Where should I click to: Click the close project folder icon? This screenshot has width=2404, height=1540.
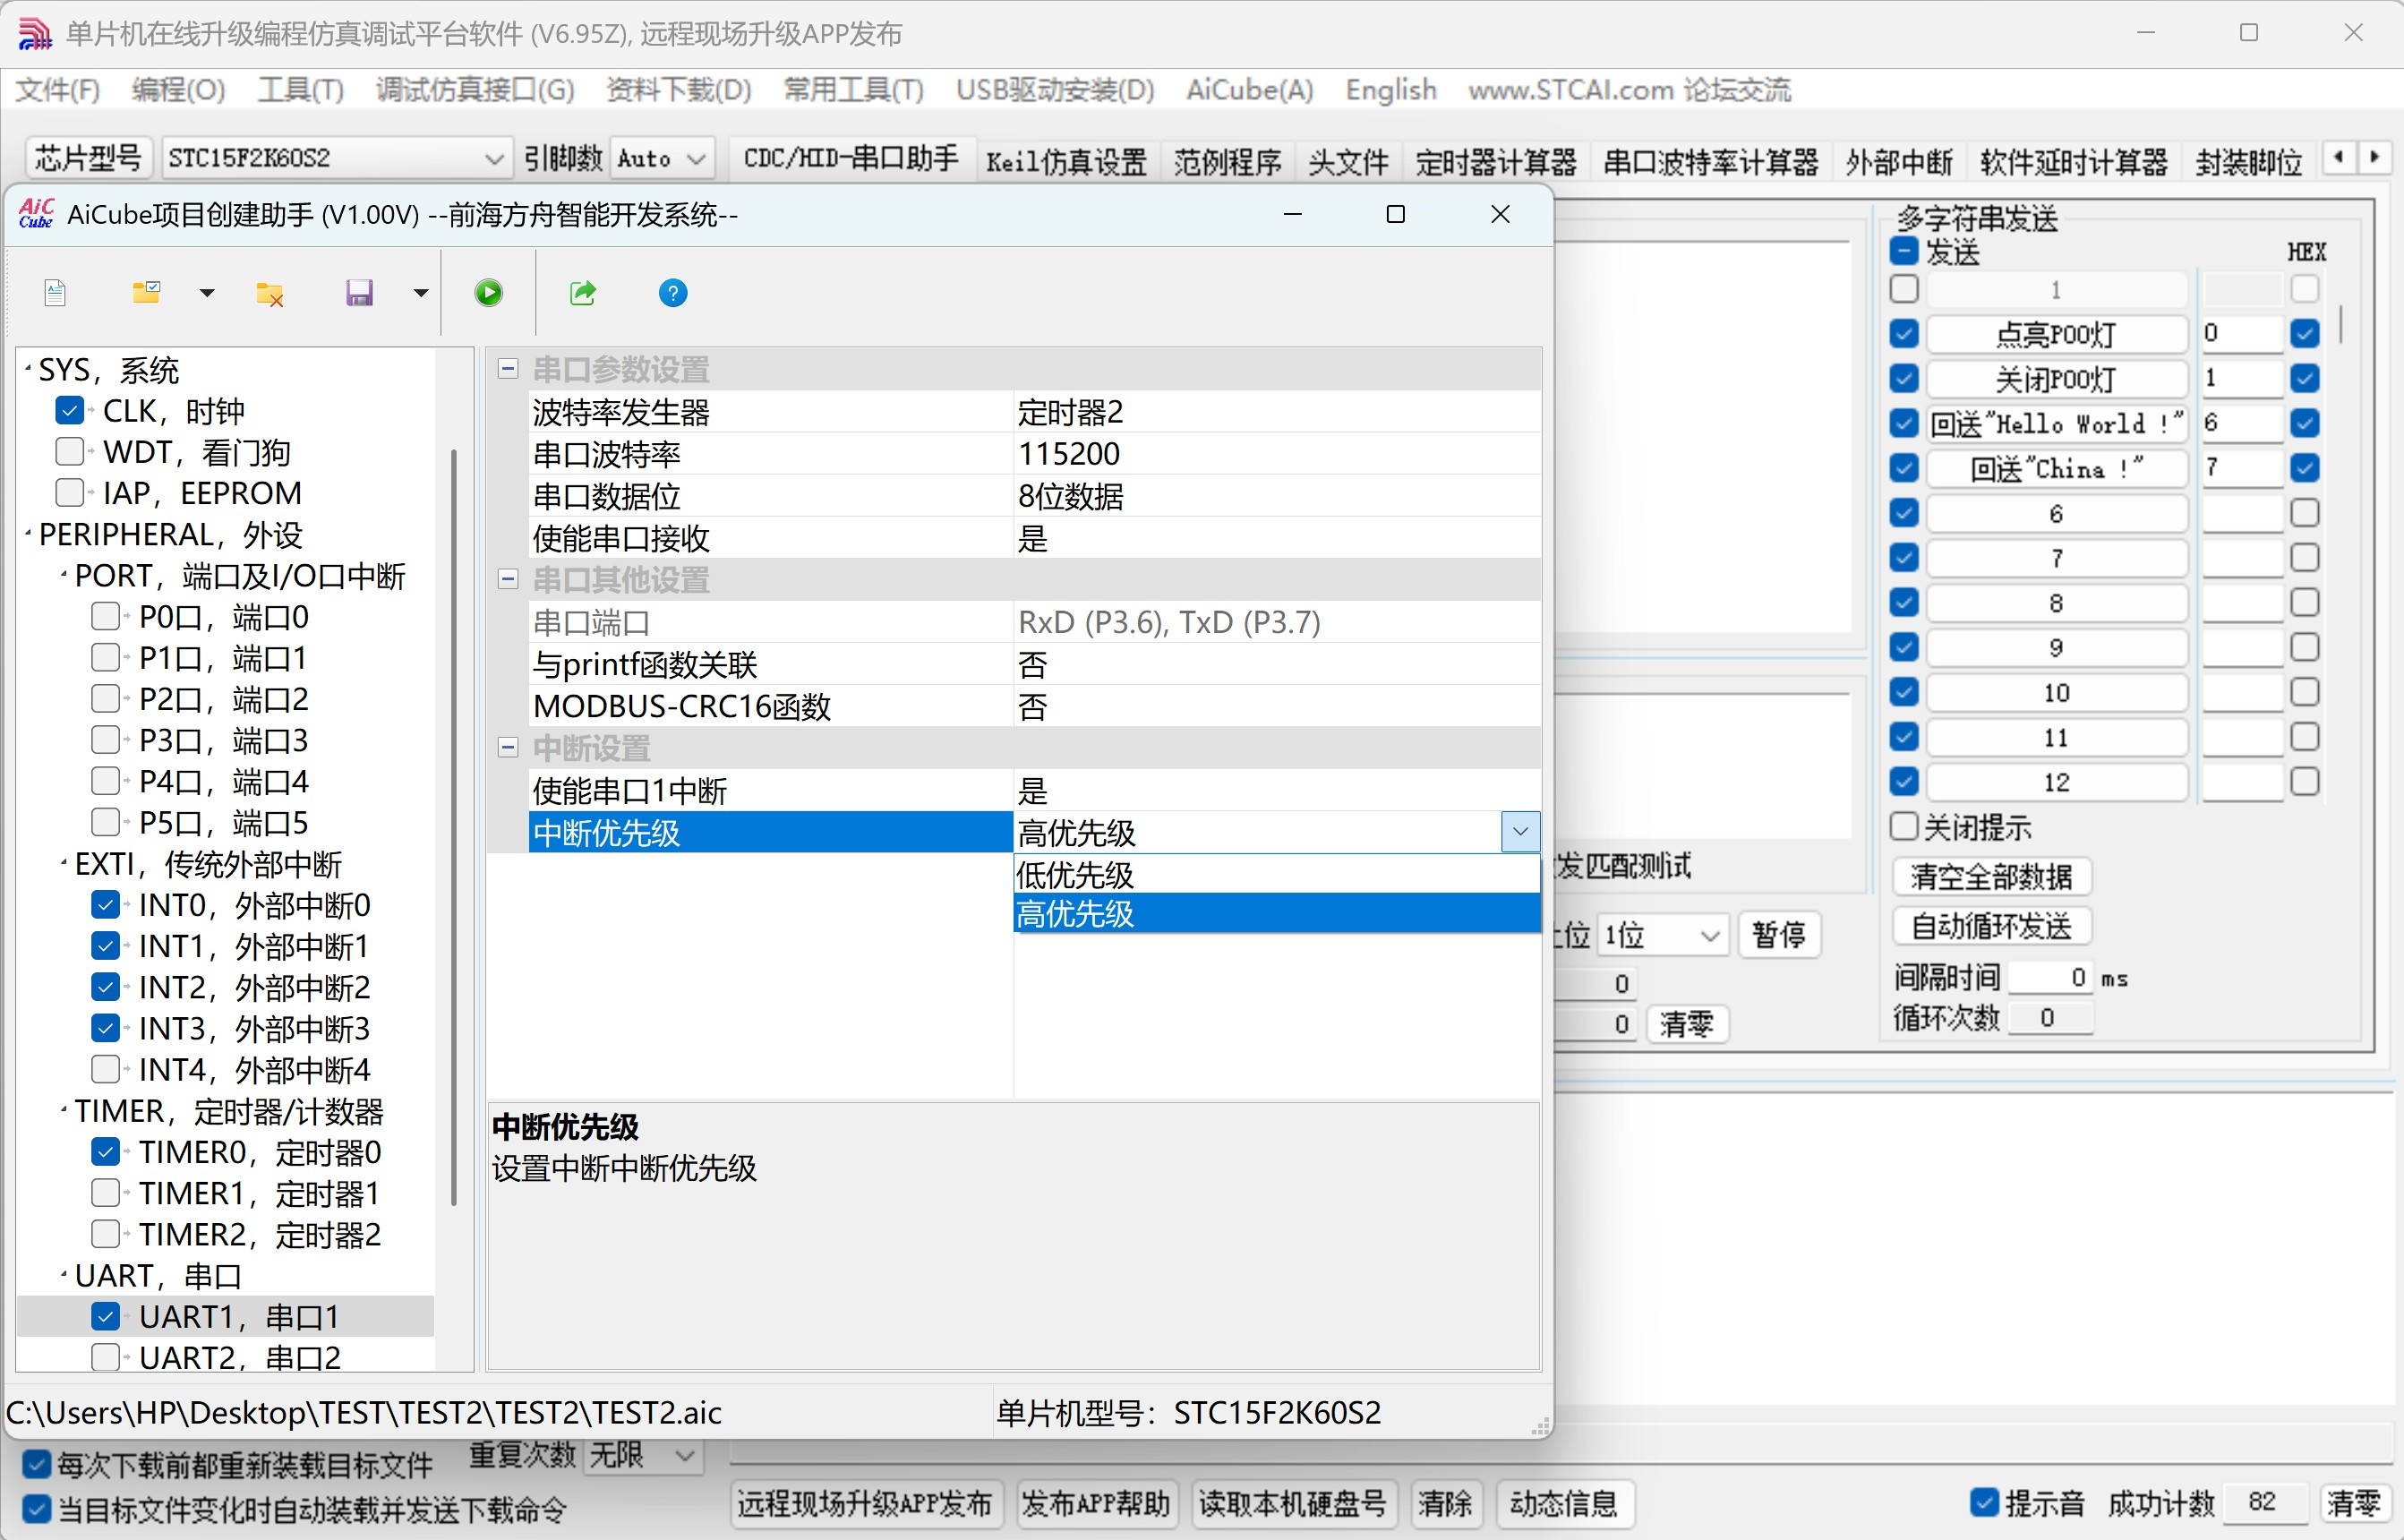pyautogui.click(x=269, y=293)
